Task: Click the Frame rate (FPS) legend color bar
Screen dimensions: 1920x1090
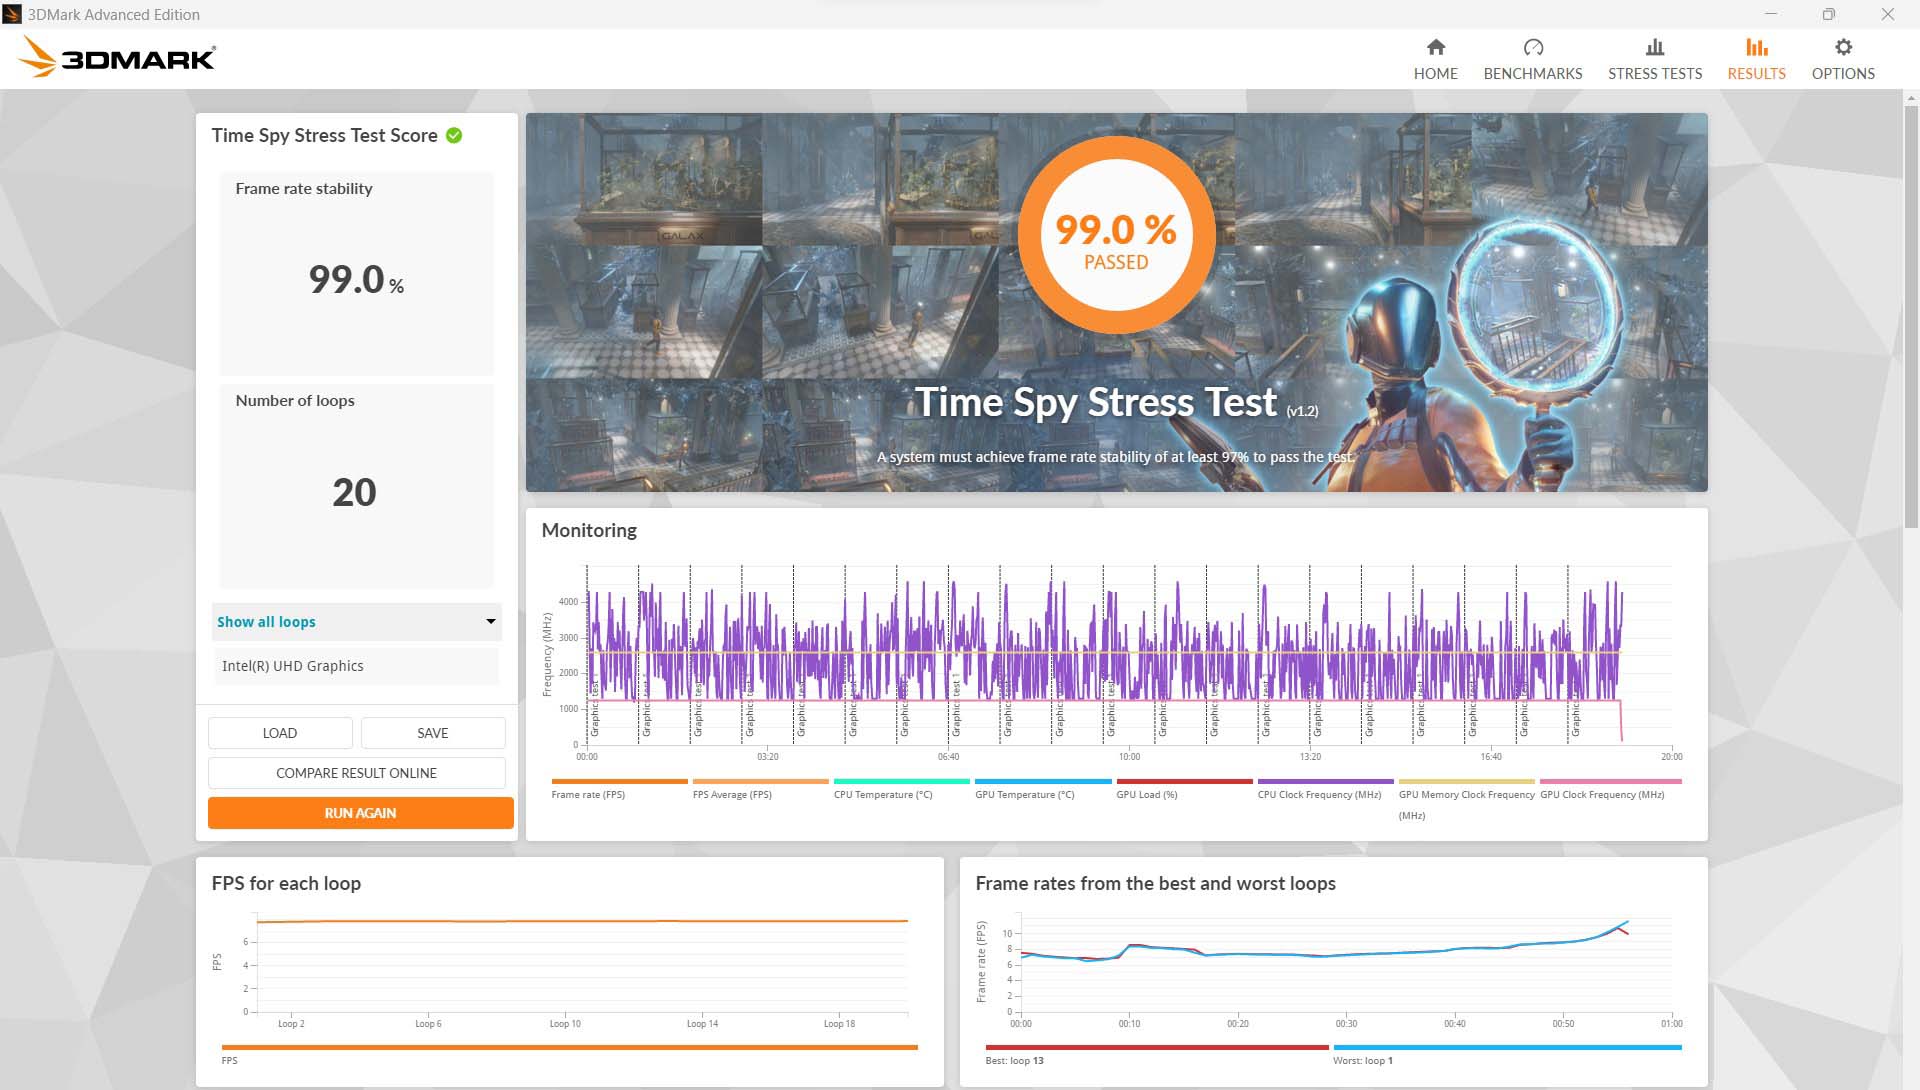Action: [619, 781]
